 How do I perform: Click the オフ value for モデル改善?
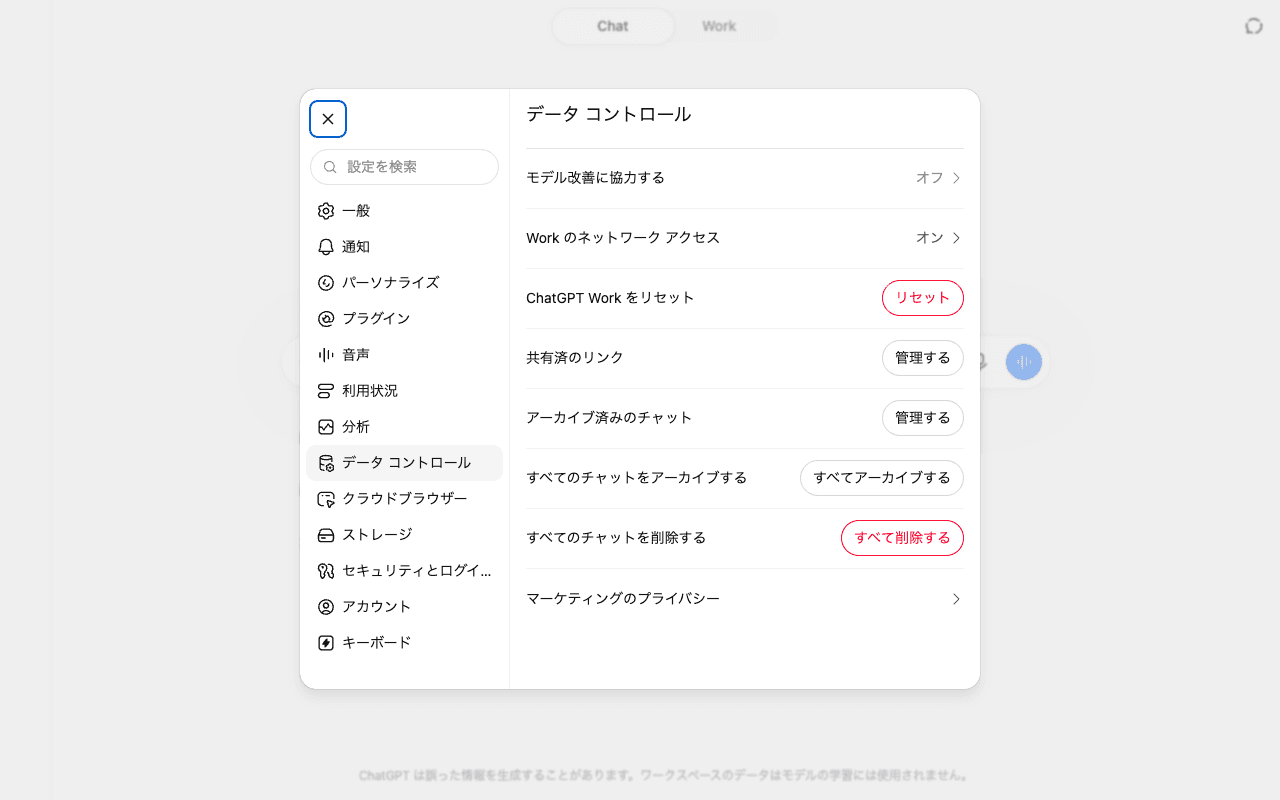click(x=930, y=178)
